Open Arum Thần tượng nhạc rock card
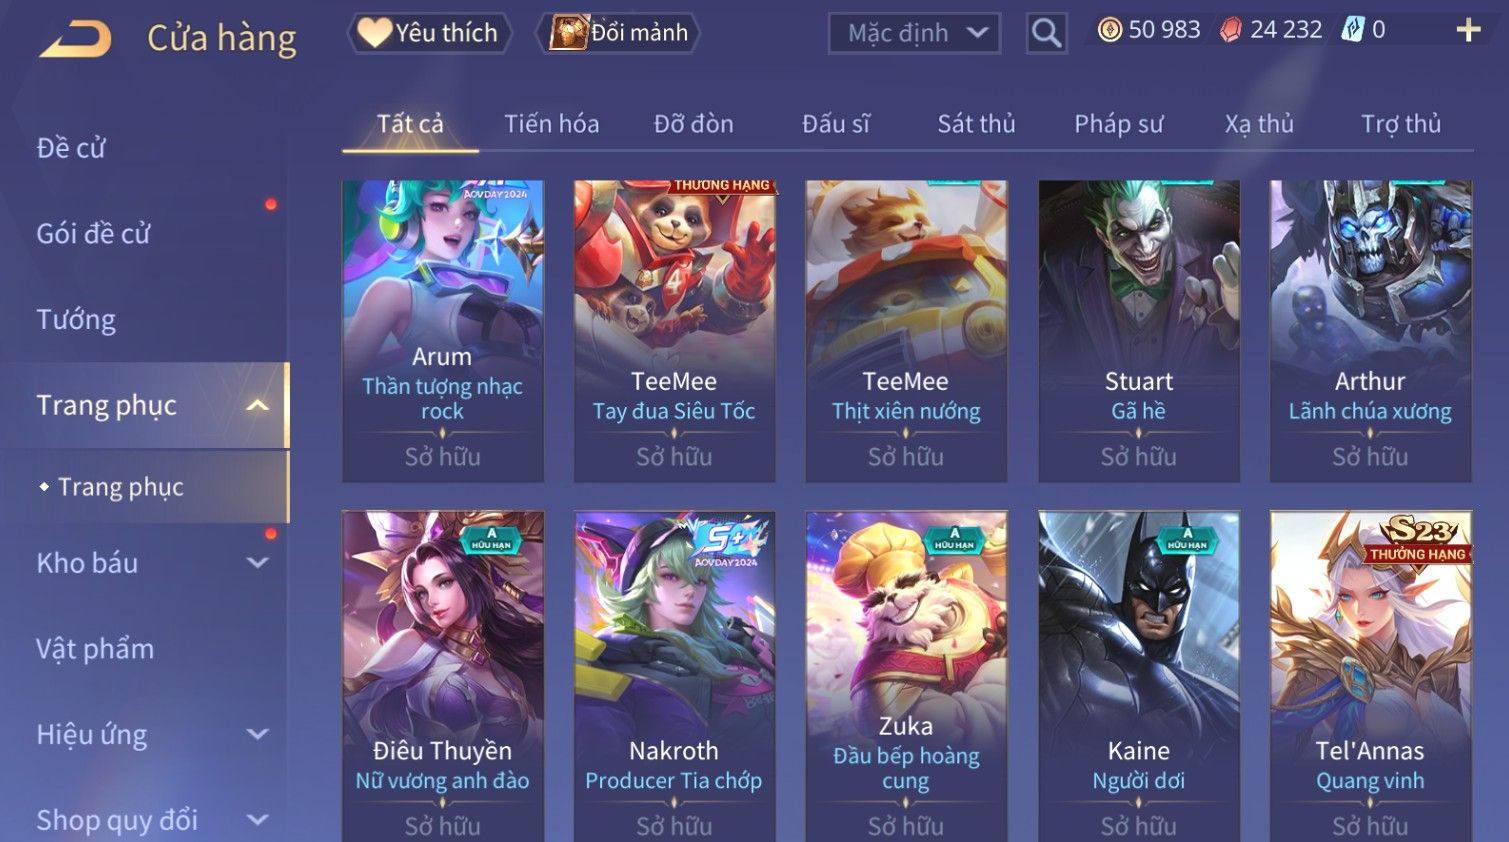Viewport: 1509px width, 842px height. pyautogui.click(x=443, y=331)
